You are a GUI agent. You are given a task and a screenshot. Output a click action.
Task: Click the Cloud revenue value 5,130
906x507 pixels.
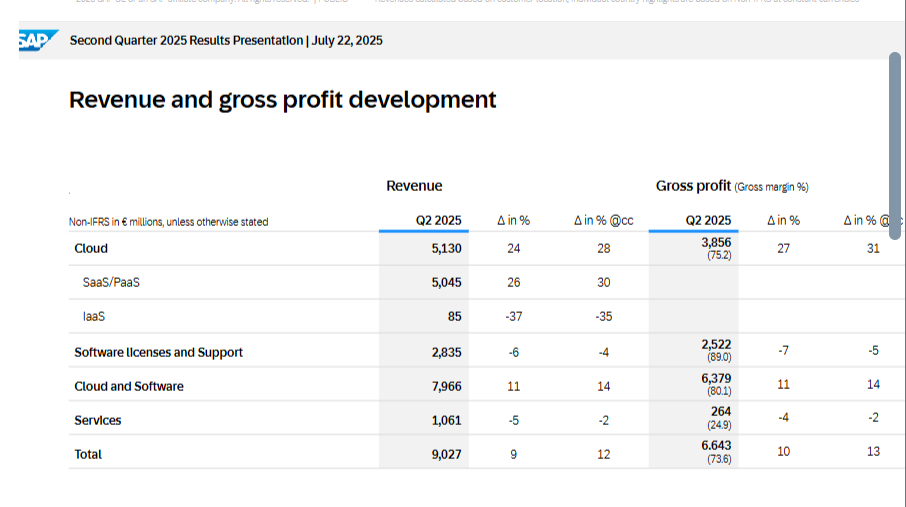[x=446, y=249]
